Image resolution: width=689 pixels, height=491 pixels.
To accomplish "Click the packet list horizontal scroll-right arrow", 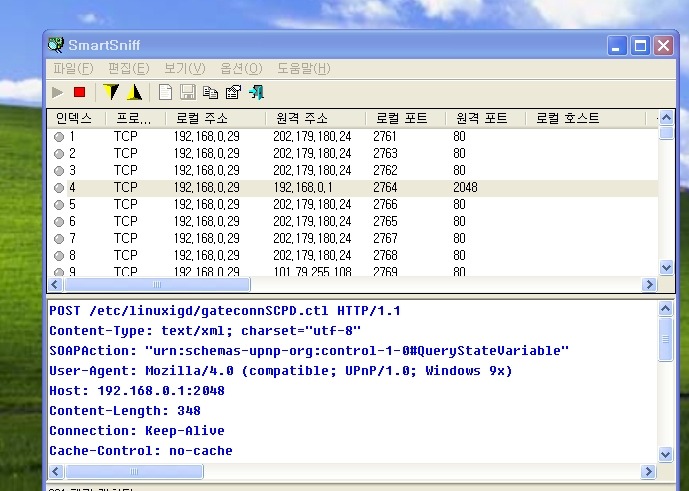I will point(650,285).
